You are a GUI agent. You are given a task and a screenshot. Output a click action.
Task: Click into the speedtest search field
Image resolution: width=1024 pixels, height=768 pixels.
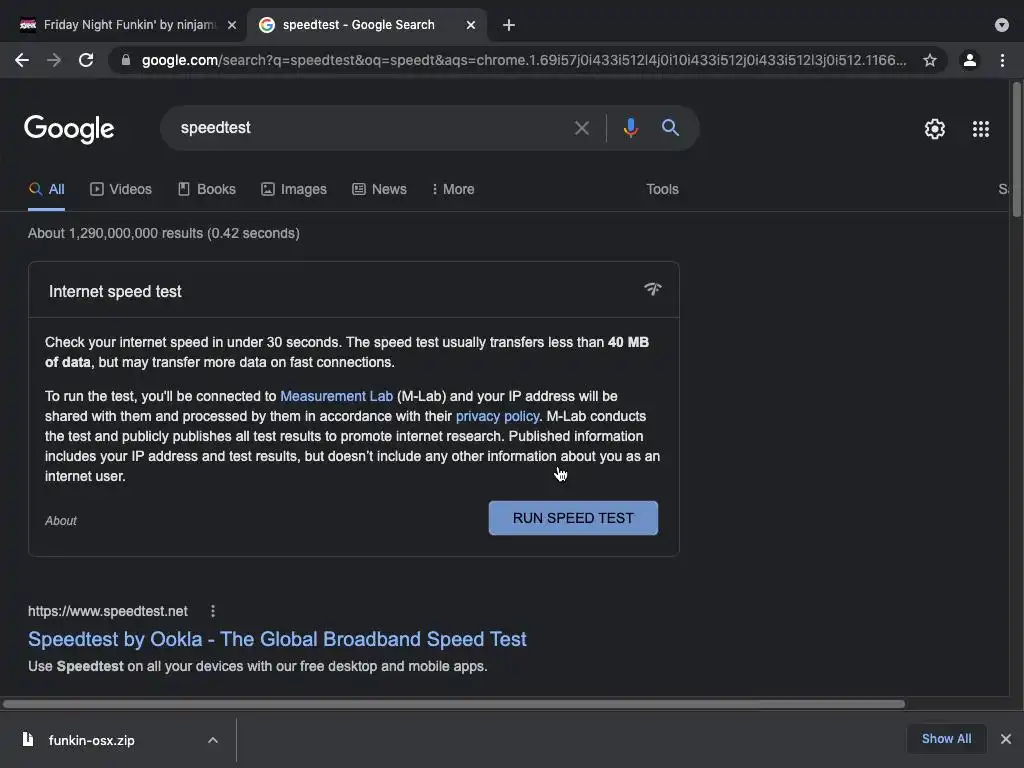tap(372, 128)
